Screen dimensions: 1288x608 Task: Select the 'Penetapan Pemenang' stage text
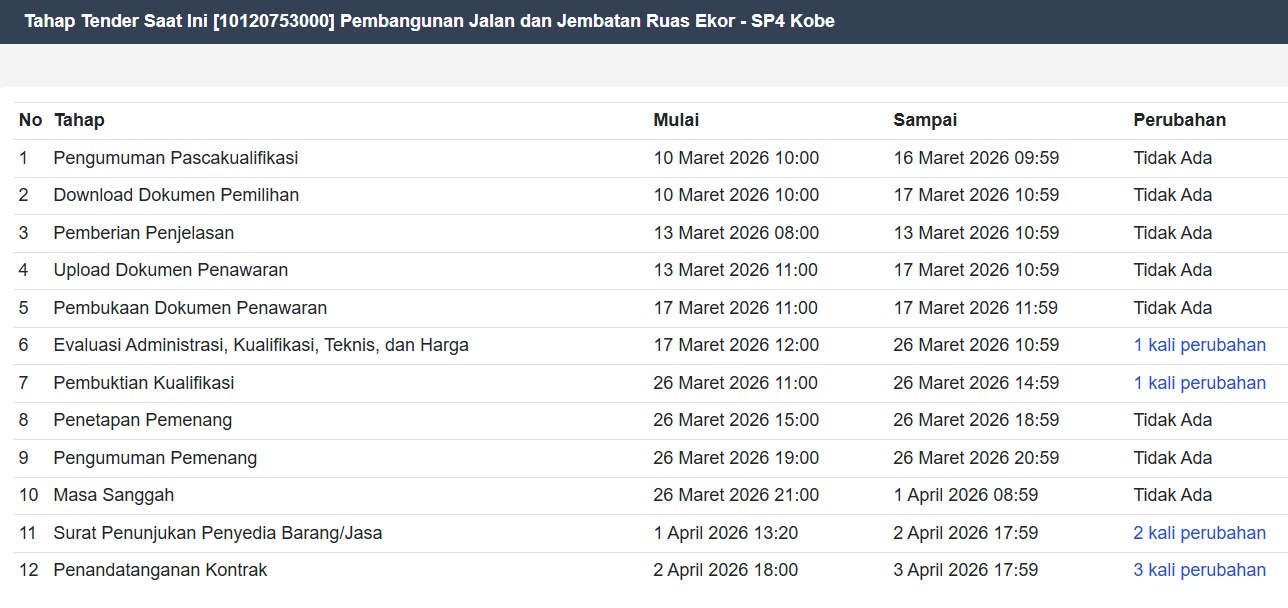143,420
